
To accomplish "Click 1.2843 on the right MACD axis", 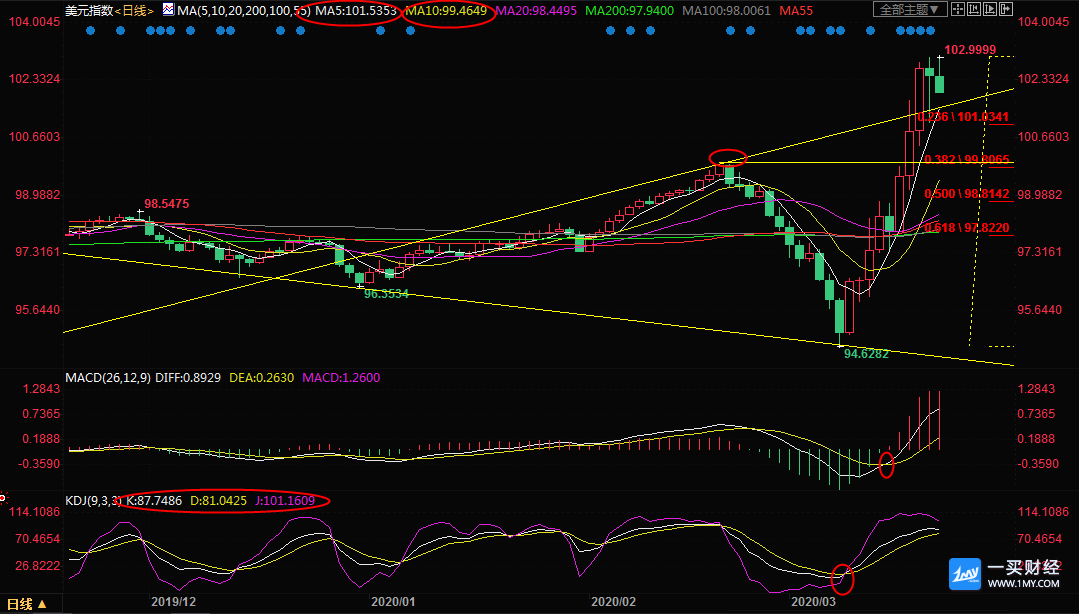I will tap(1036, 390).
